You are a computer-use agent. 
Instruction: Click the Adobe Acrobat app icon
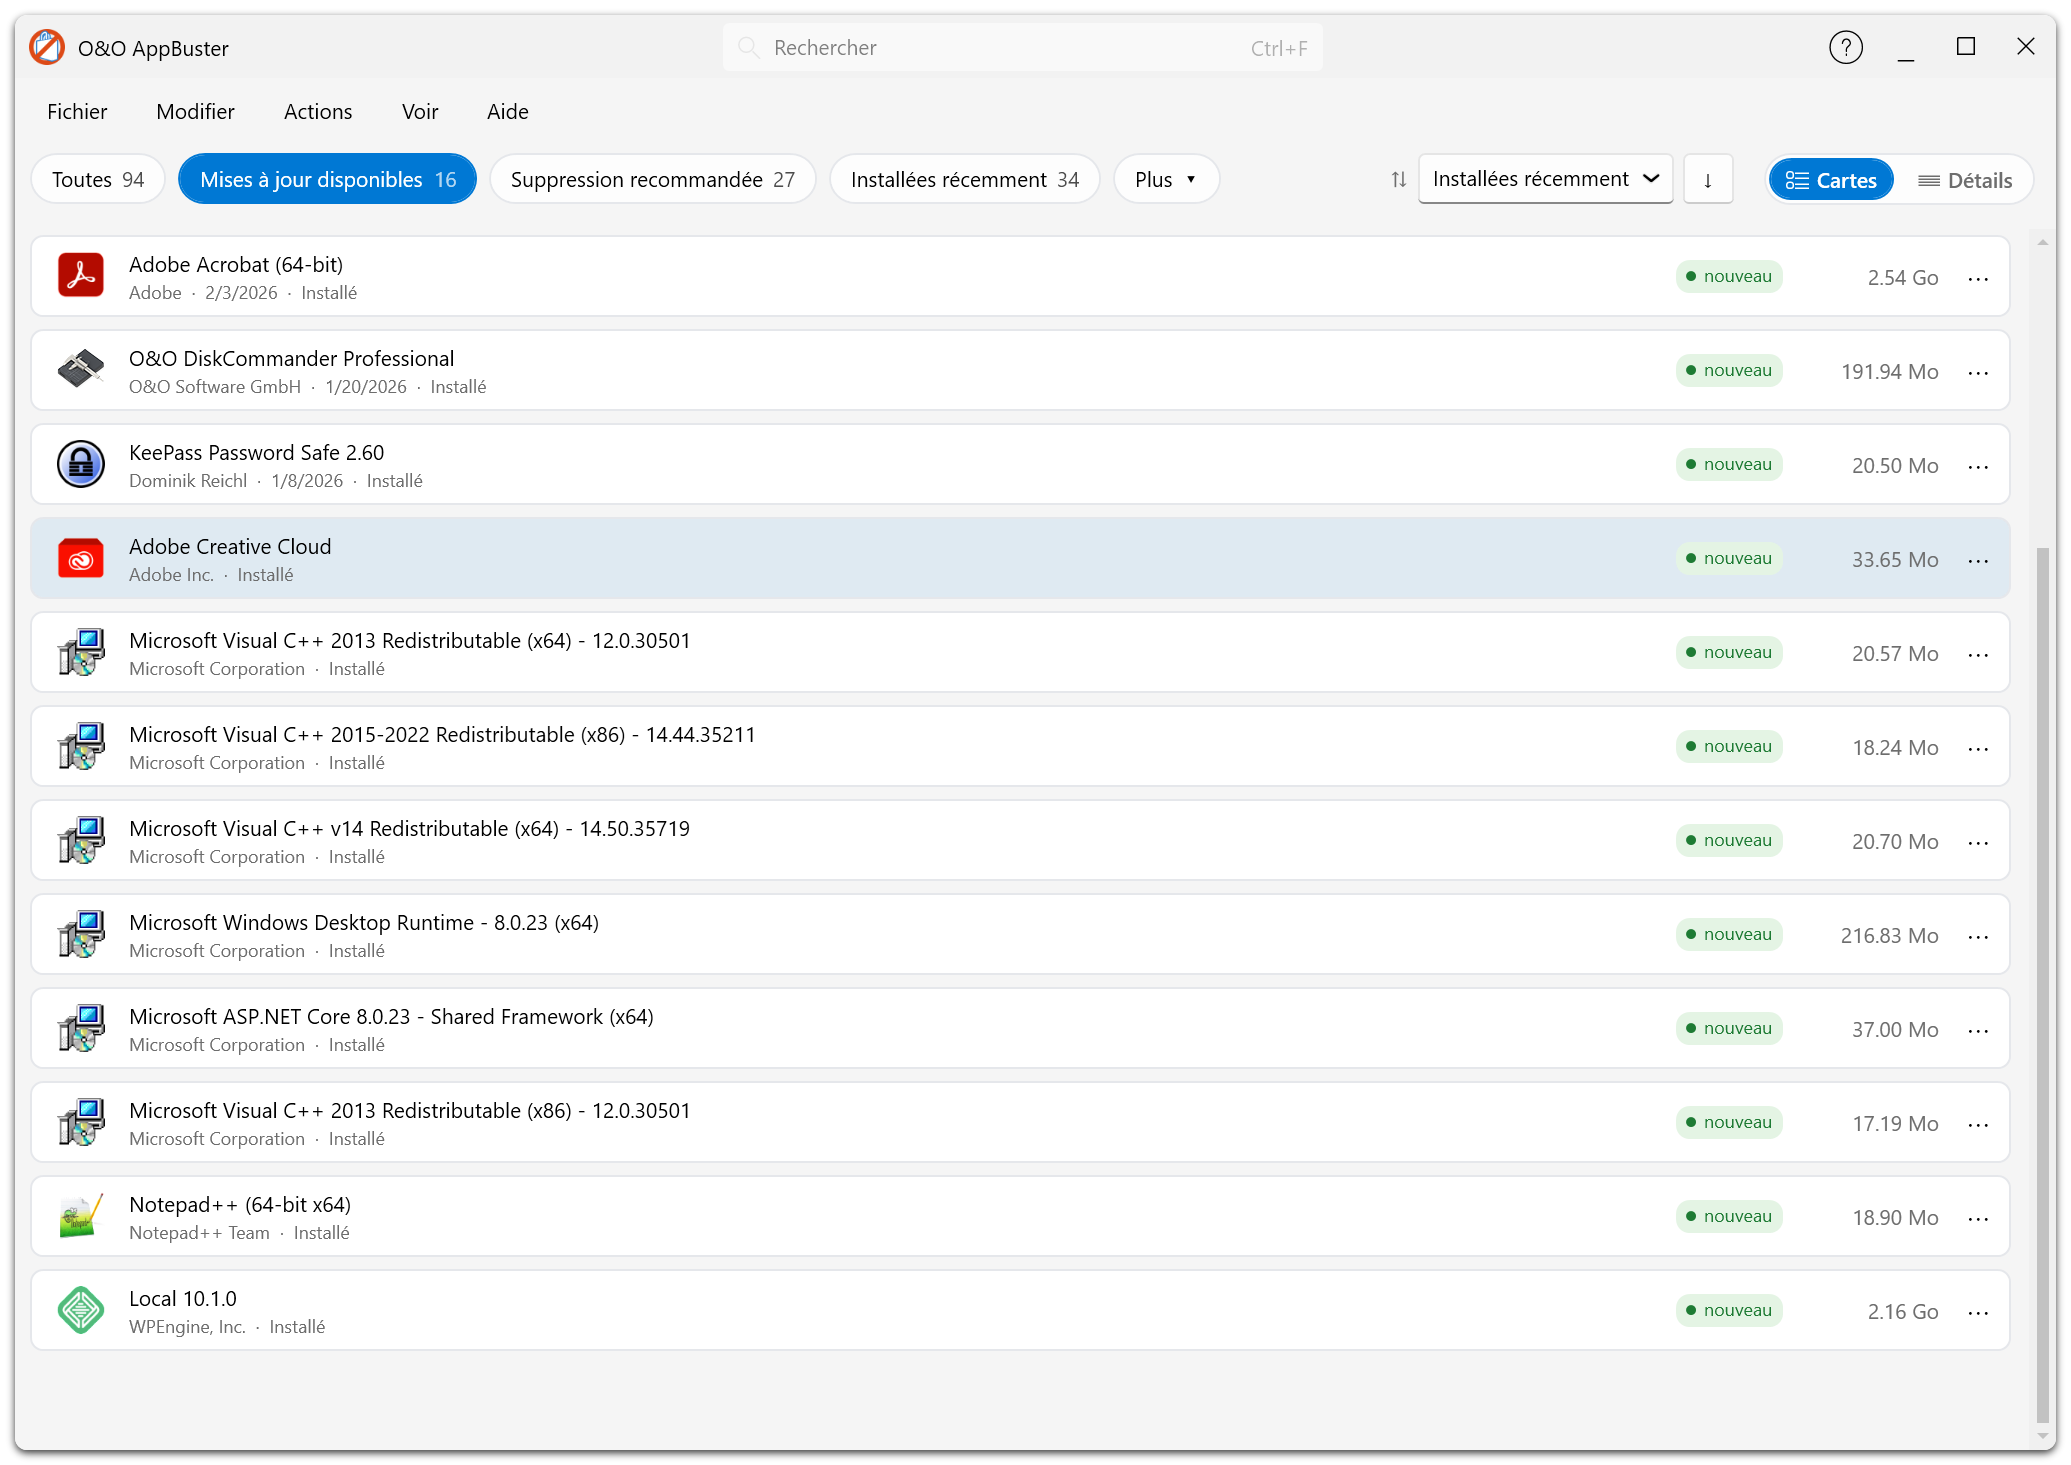point(81,276)
